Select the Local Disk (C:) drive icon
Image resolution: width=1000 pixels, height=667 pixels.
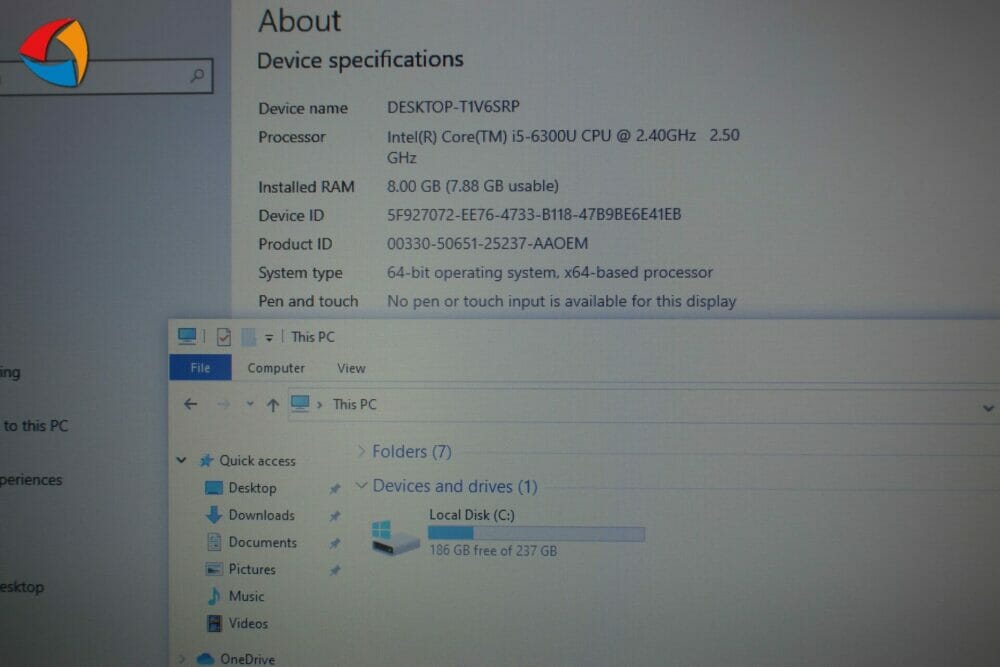[395, 537]
